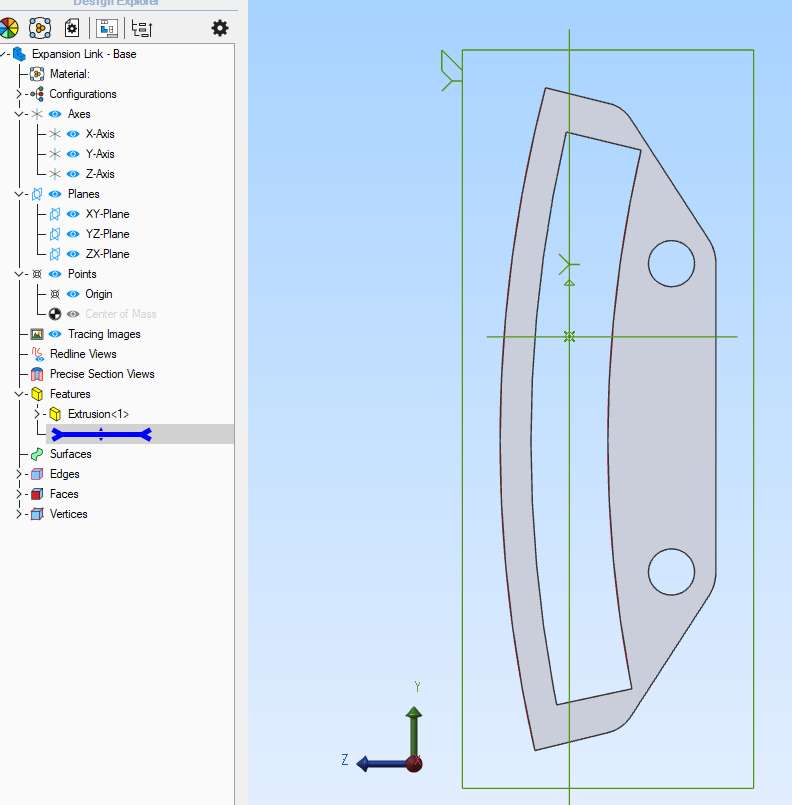Open the material properties toolbar icon
Viewport: 792px width, 805px height.
(40, 28)
